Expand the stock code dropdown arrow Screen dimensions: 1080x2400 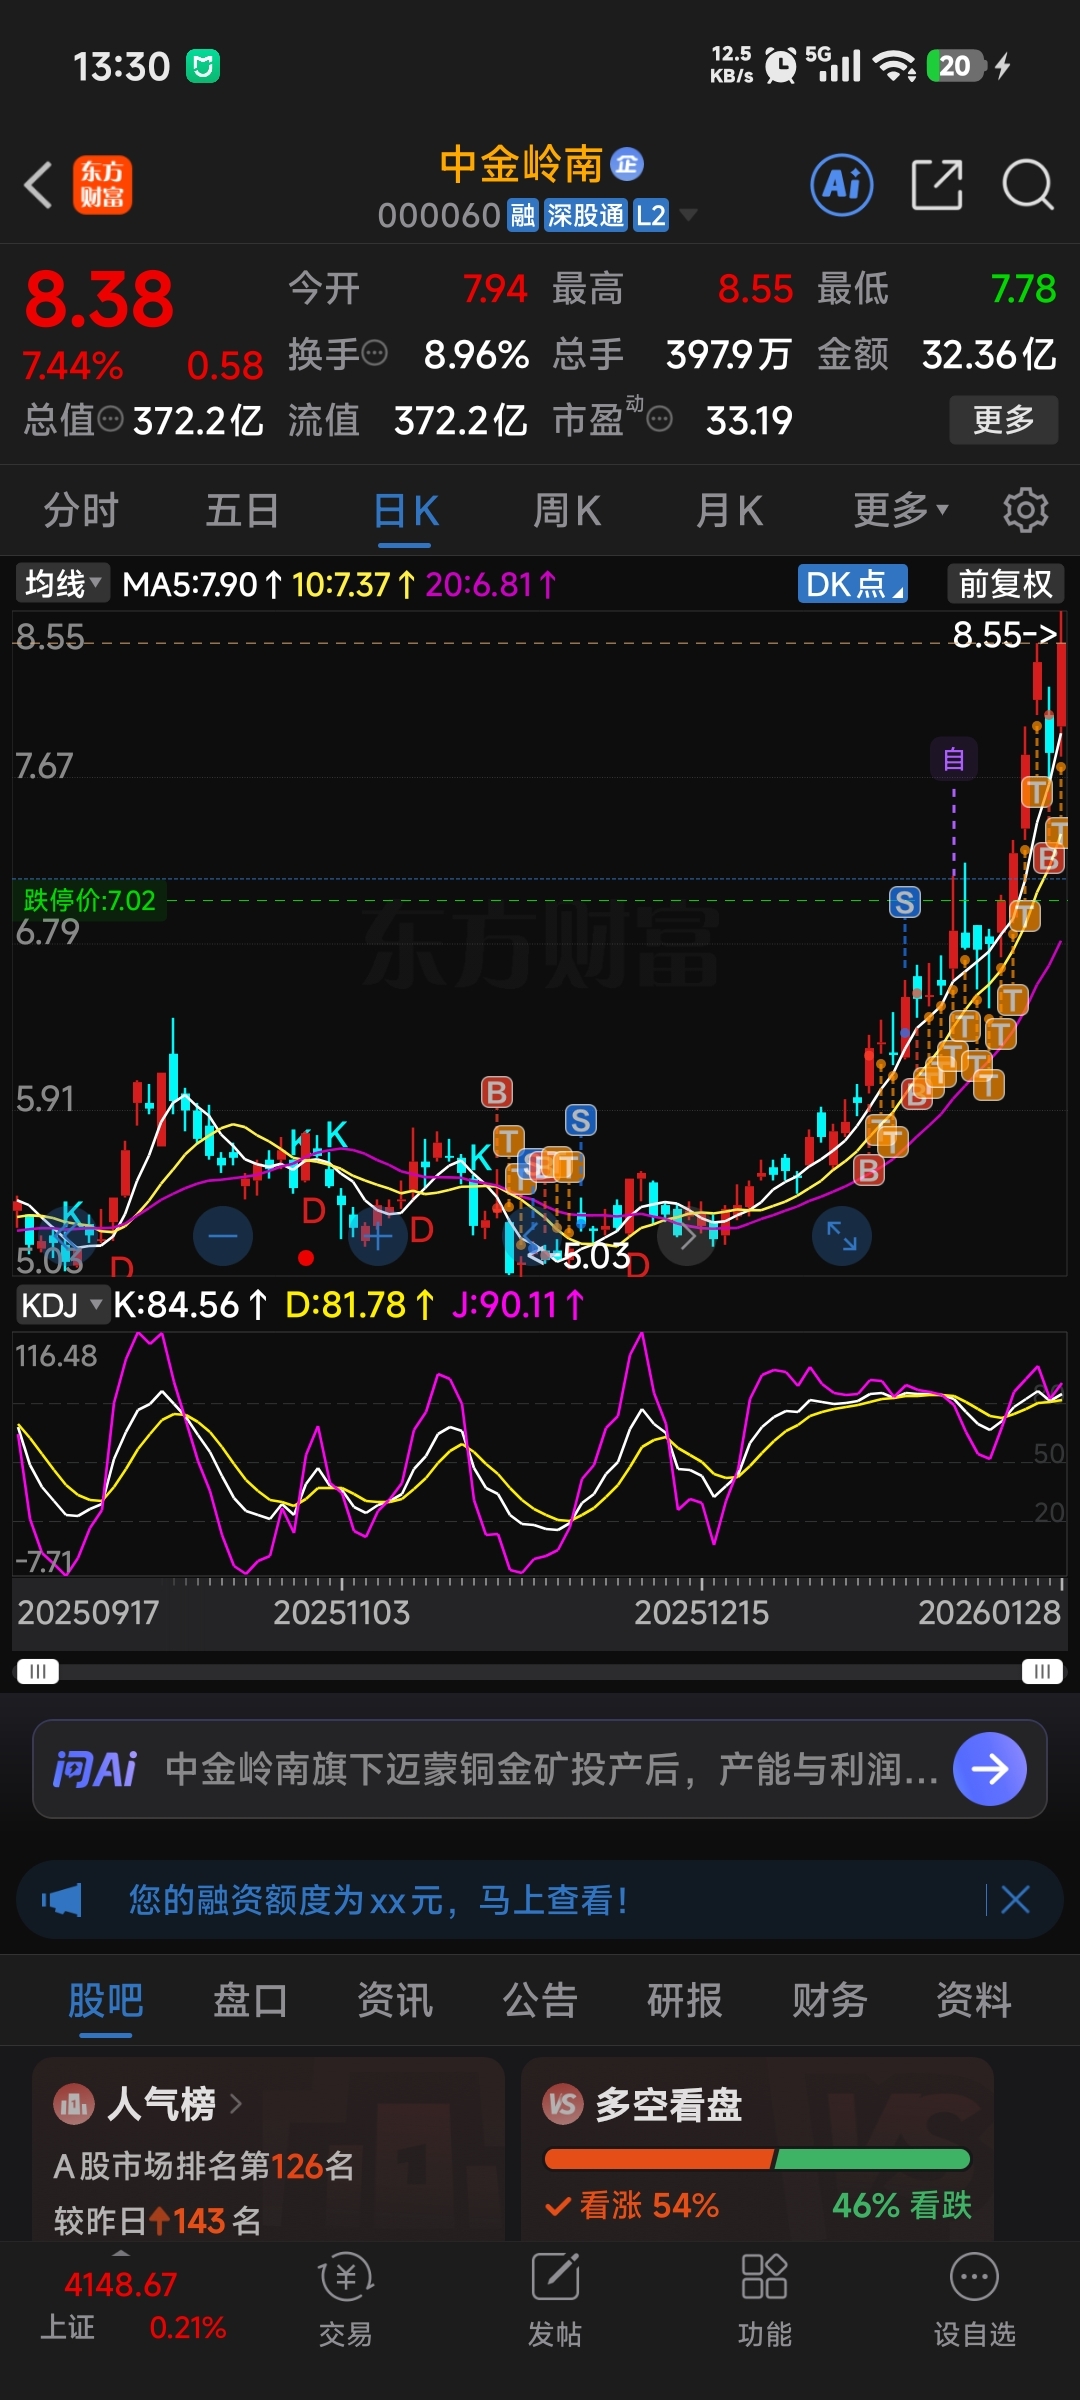688,215
